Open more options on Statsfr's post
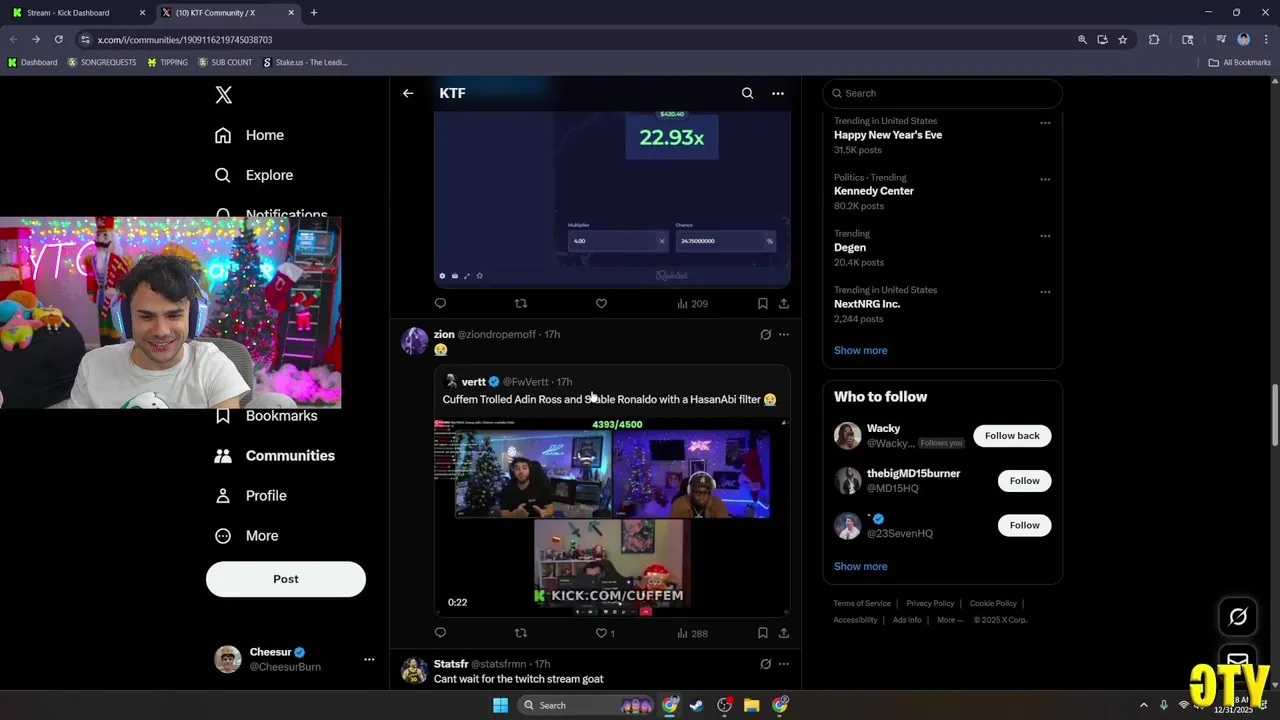Image resolution: width=1280 pixels, height=720 pixels. coord(784,664)
